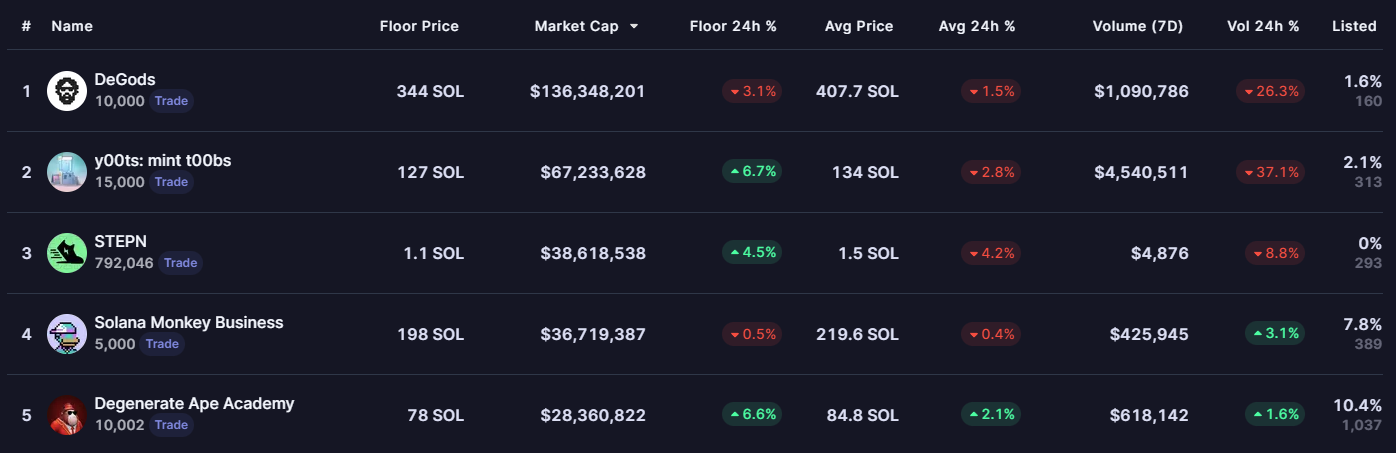Viewport: 1396px width, 453px height.
Task: Open the DeGods collection name link
Action: [x=125, y=80]
